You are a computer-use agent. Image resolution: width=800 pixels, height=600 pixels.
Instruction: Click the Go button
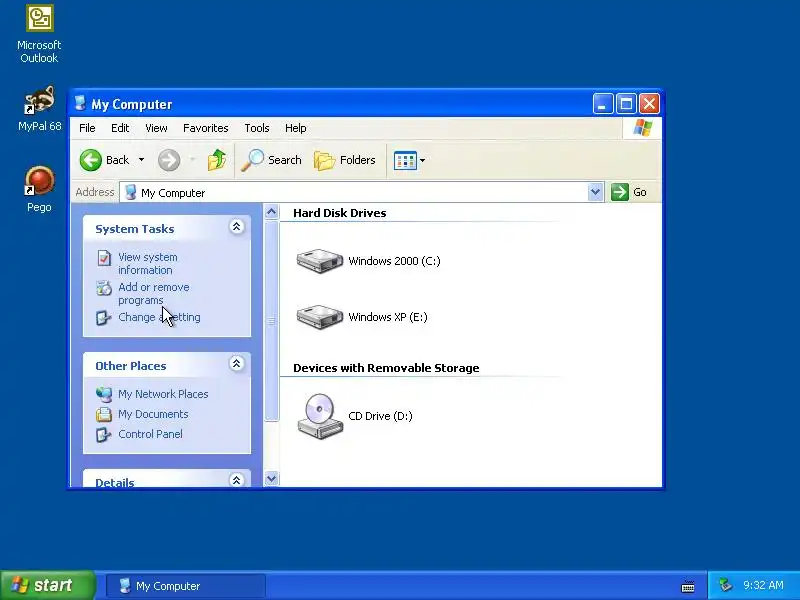click(629, 192)
